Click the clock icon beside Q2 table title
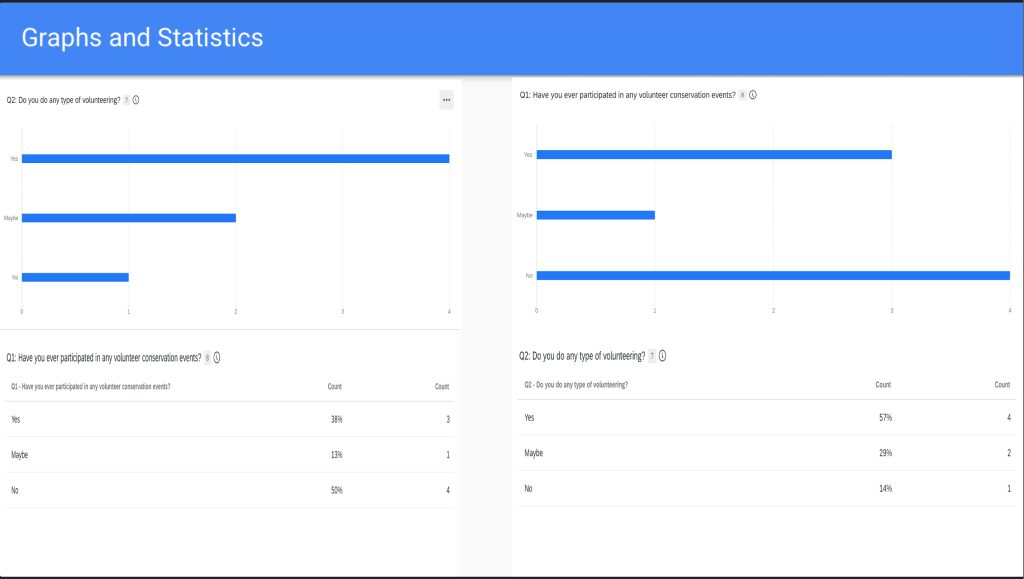 [x=662, y=355]
